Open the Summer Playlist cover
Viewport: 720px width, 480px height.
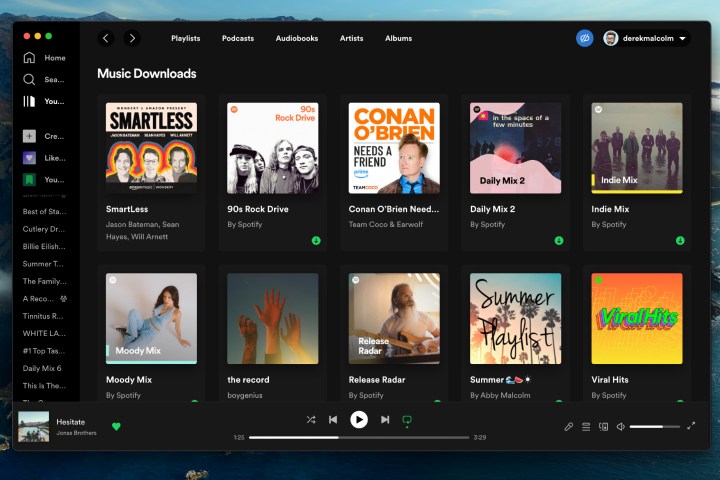coord(516,319)
